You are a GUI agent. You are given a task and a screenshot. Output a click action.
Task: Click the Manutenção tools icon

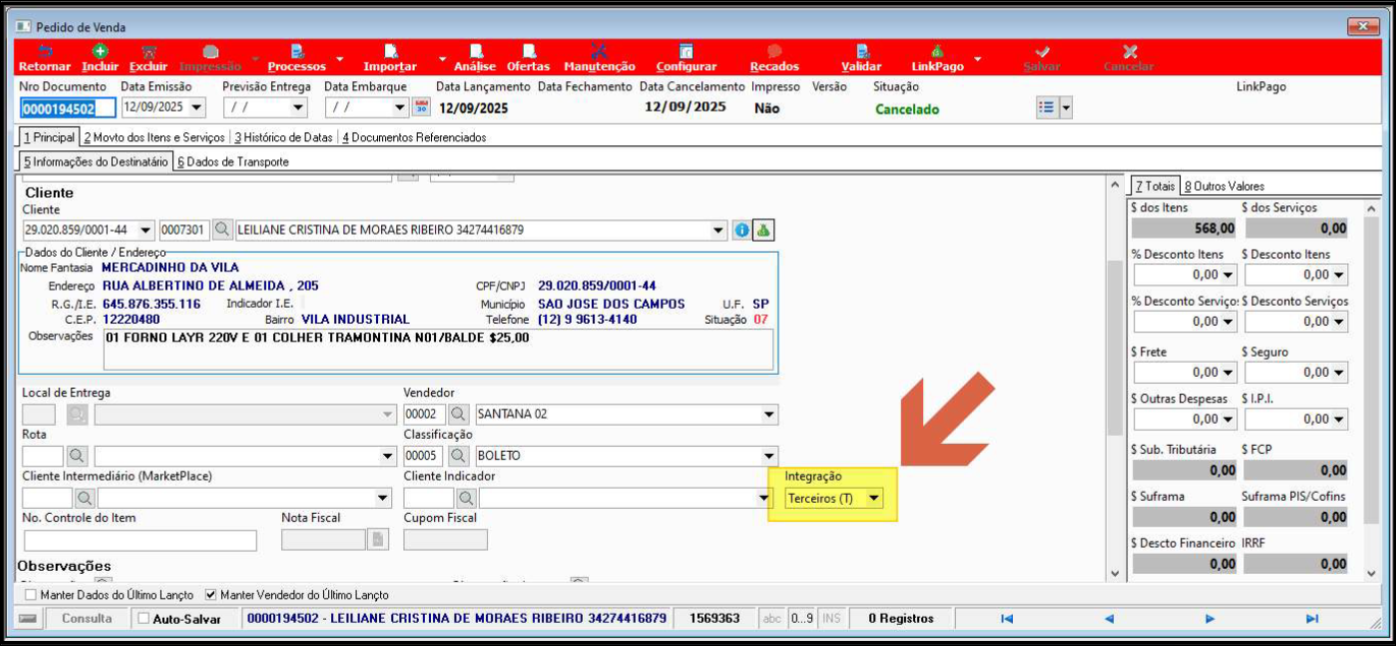(599, 52)
